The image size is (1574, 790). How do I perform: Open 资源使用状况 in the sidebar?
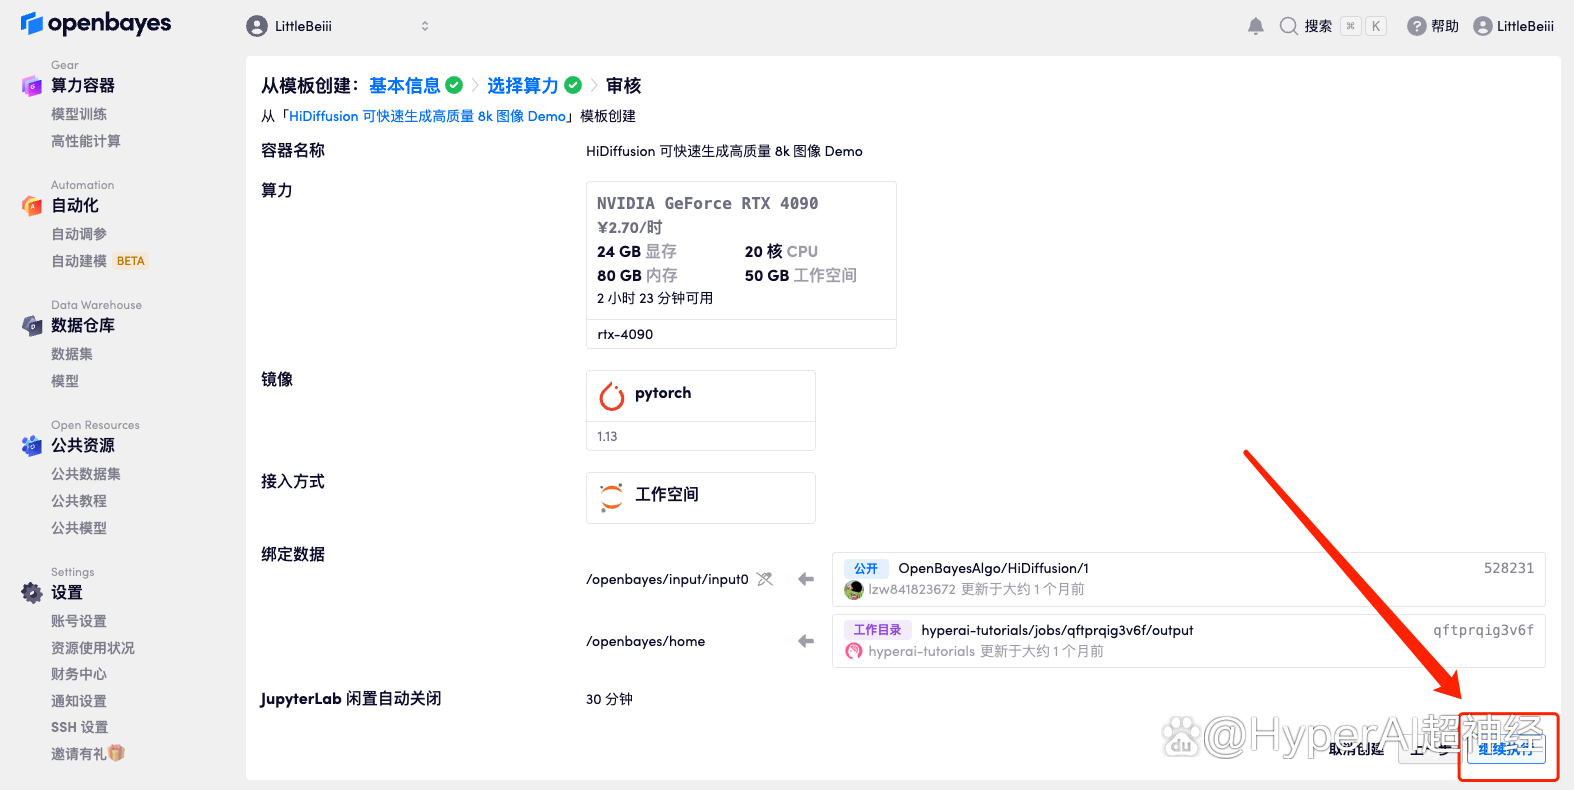[93, 648]
